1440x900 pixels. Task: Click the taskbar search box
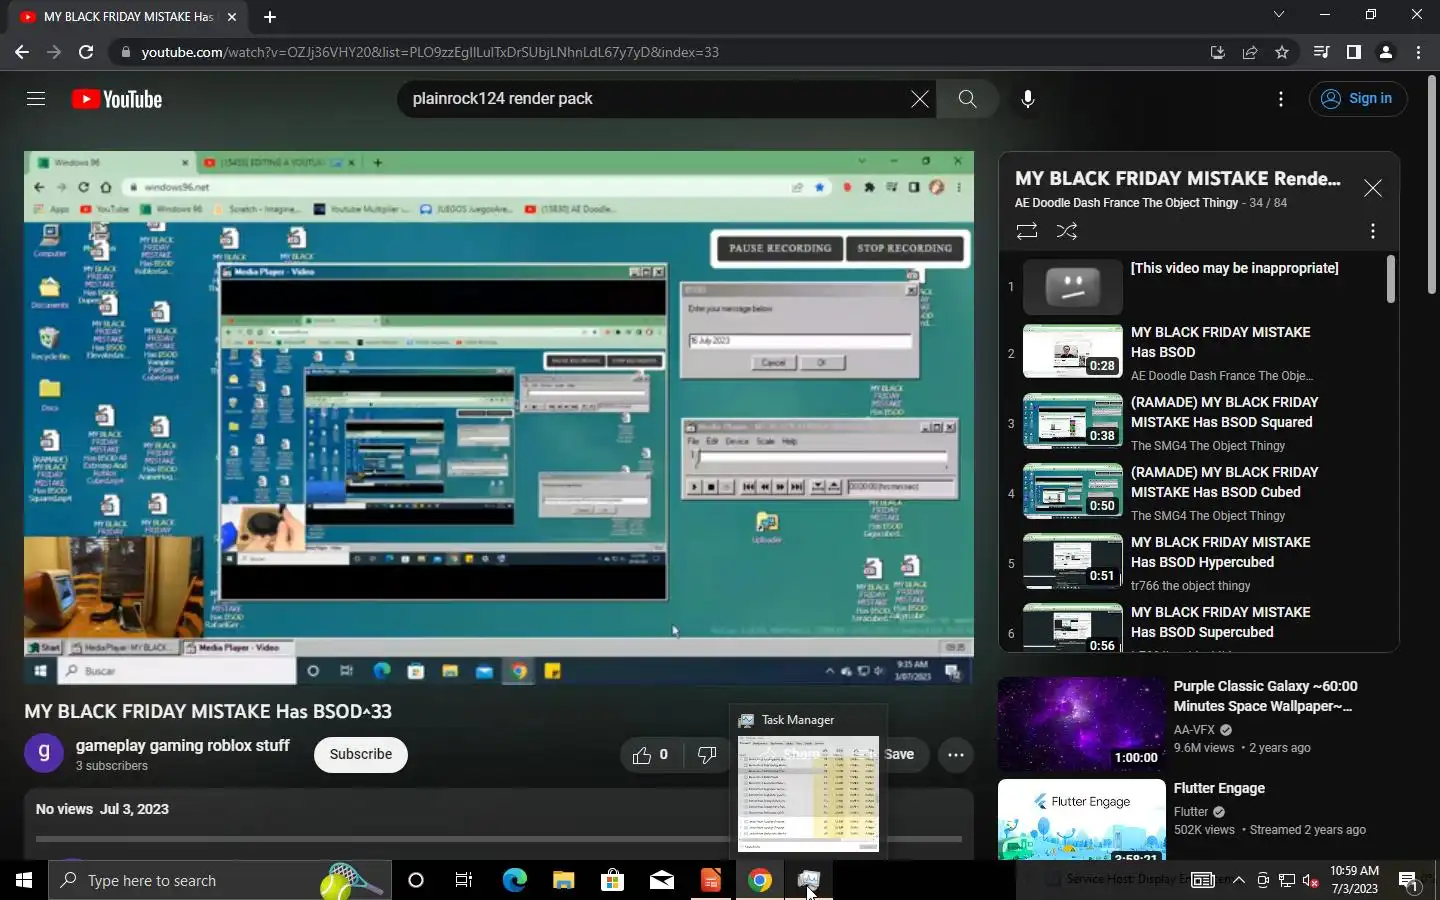[x=219, y=880]
